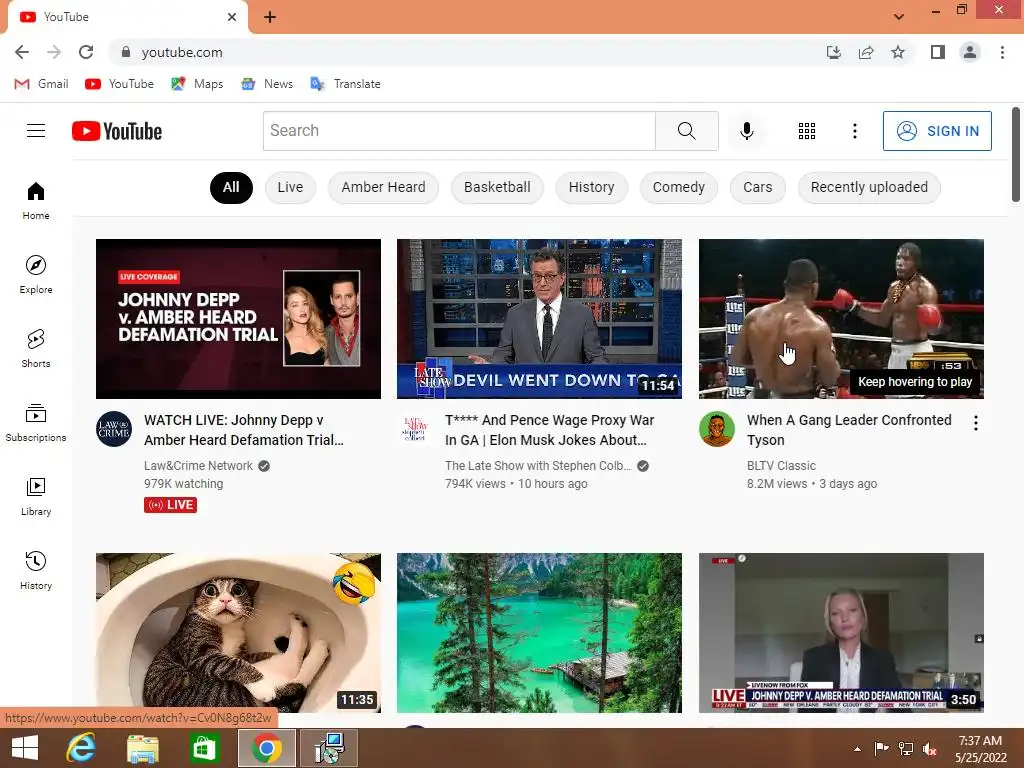Image resolution: width=1024 pixels, height=768 pixels.
Task: Click into the YouTube Search field
Action: coord(459,131)
